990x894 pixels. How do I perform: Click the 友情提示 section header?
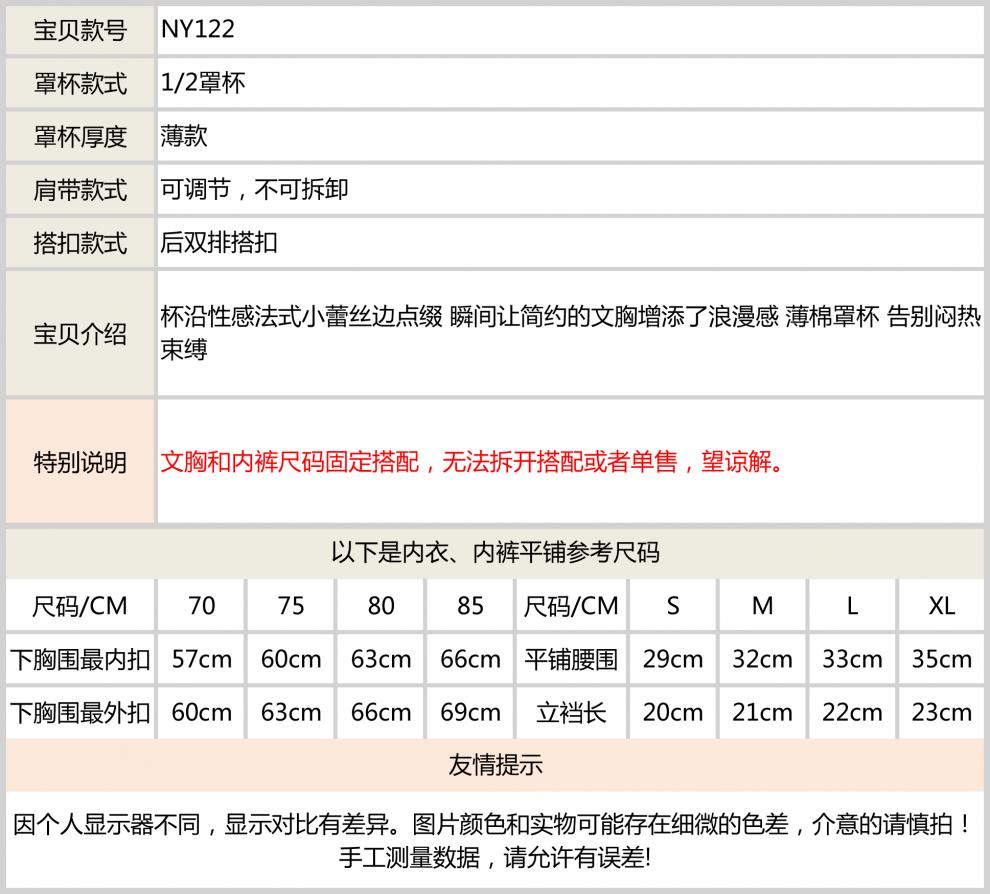495,767
